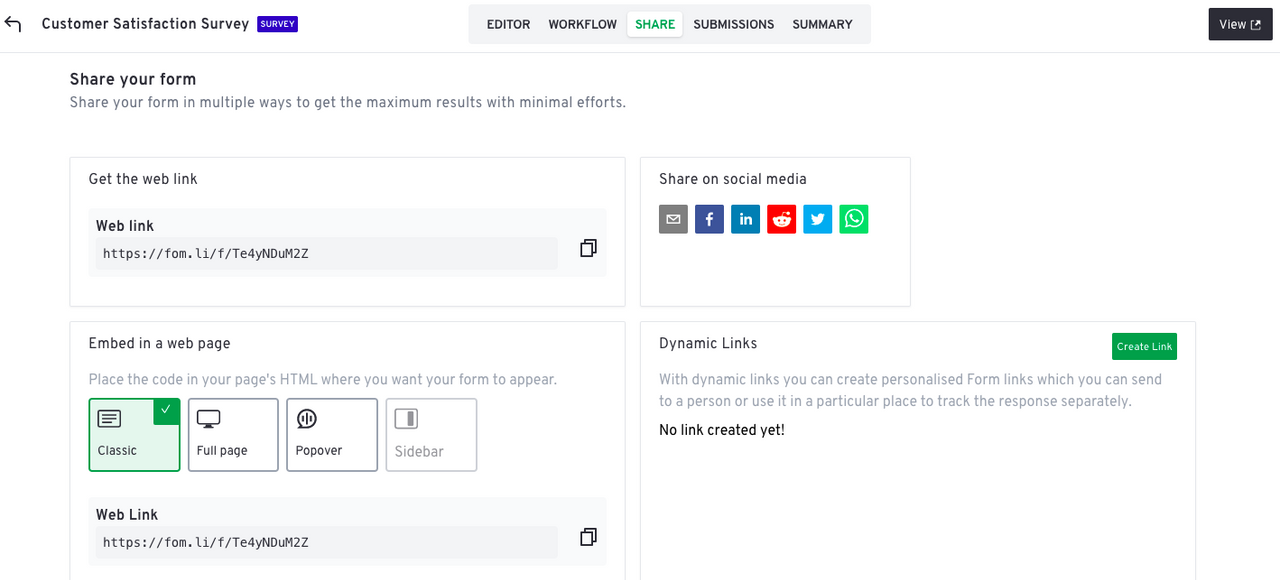Click the back arrow icon
The image size is (1280, 580).
[x=13, y=24]
